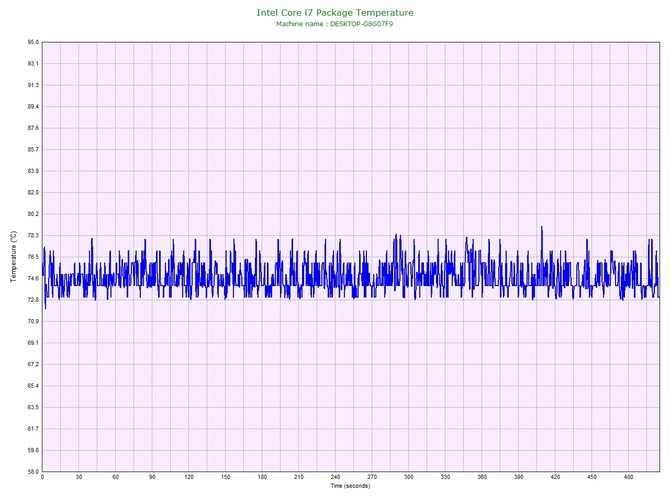Screen dimensions: 670x503
Task: Select the 80.2 label on the Y axis
Action: tap(33, 214)
